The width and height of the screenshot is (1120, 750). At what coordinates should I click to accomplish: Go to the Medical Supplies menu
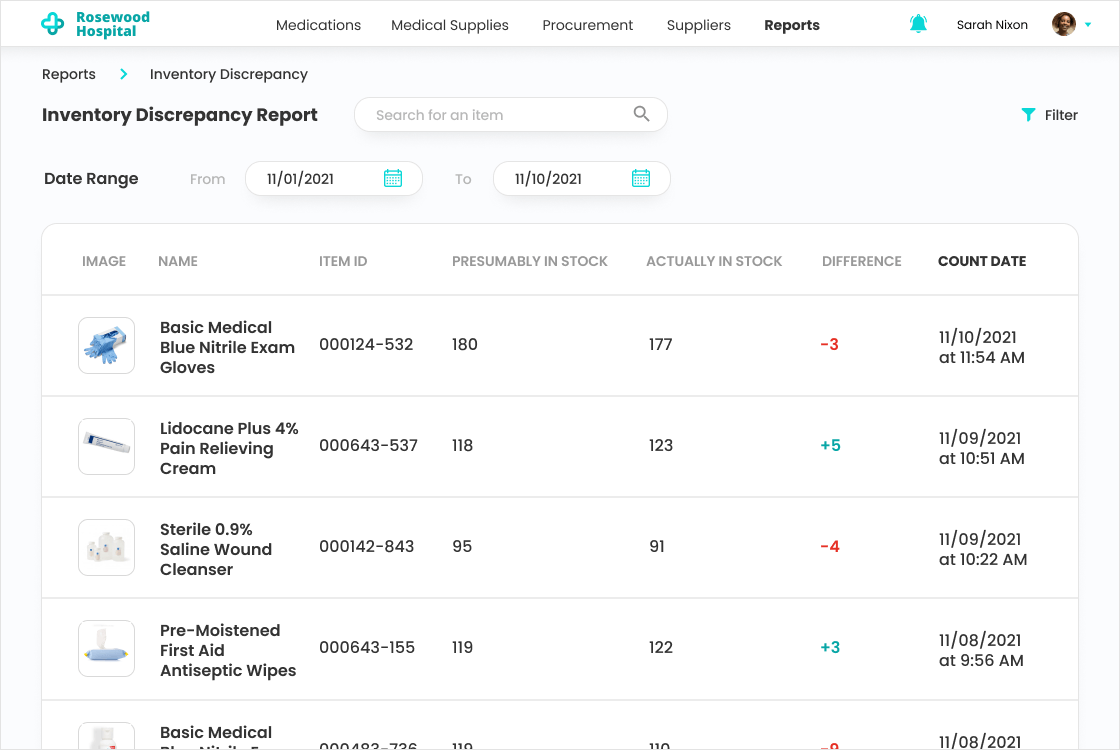[450, 25]
